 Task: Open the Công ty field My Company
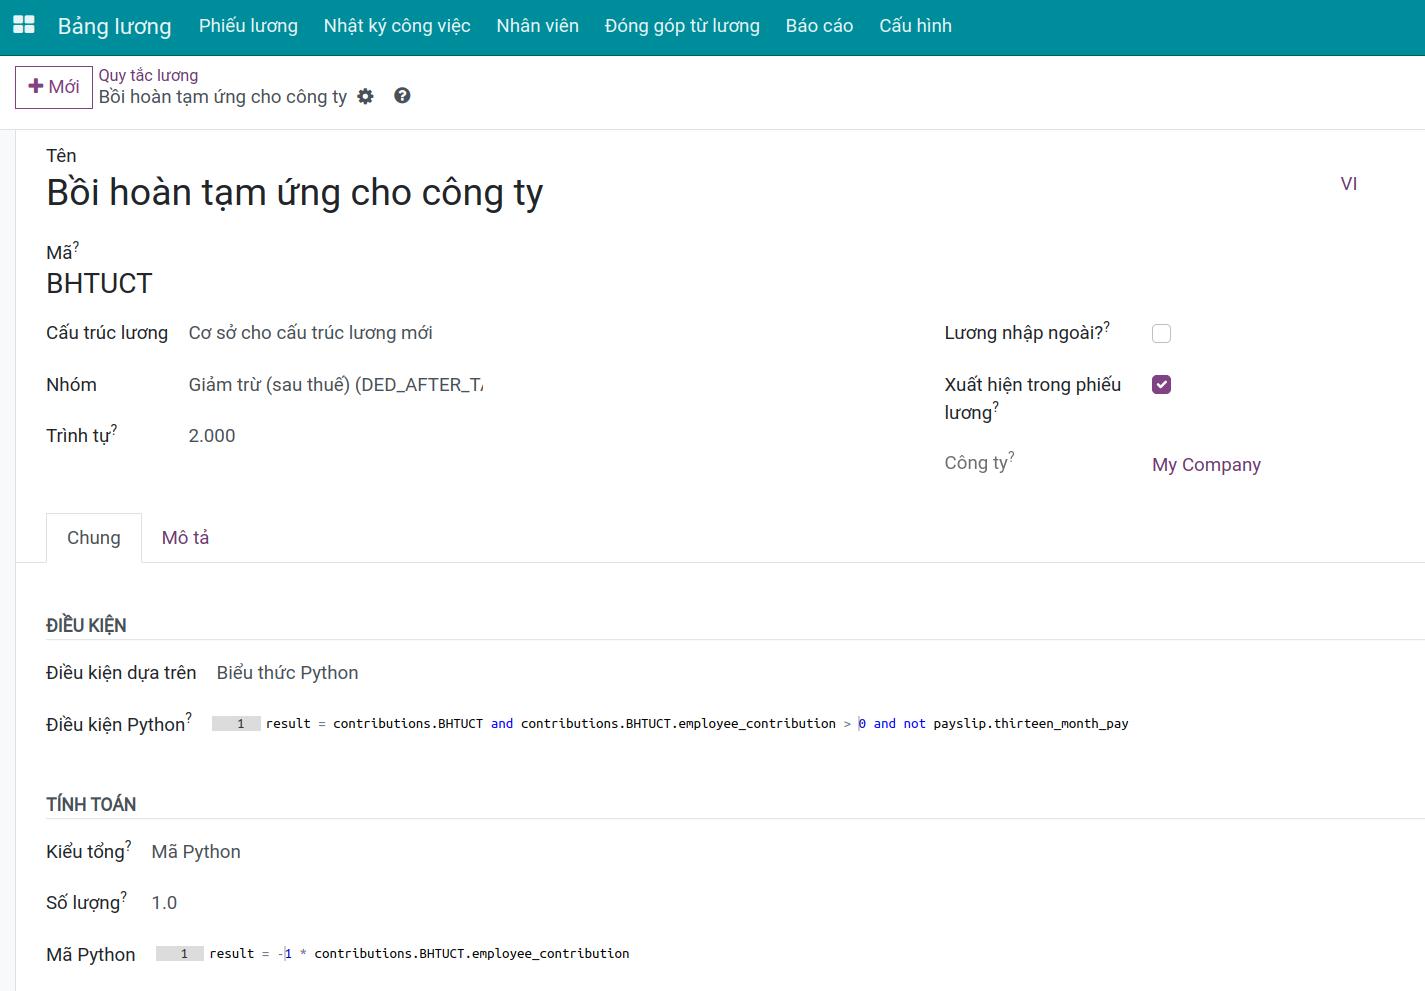pos(1206,465)
